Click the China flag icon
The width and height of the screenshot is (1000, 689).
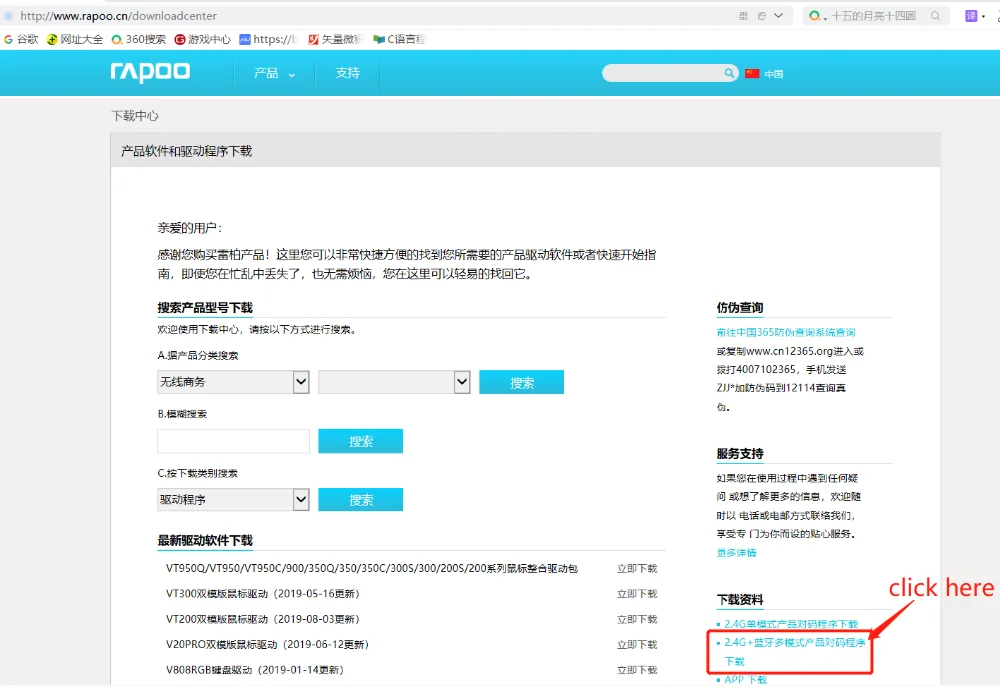[x=753, y=73]
